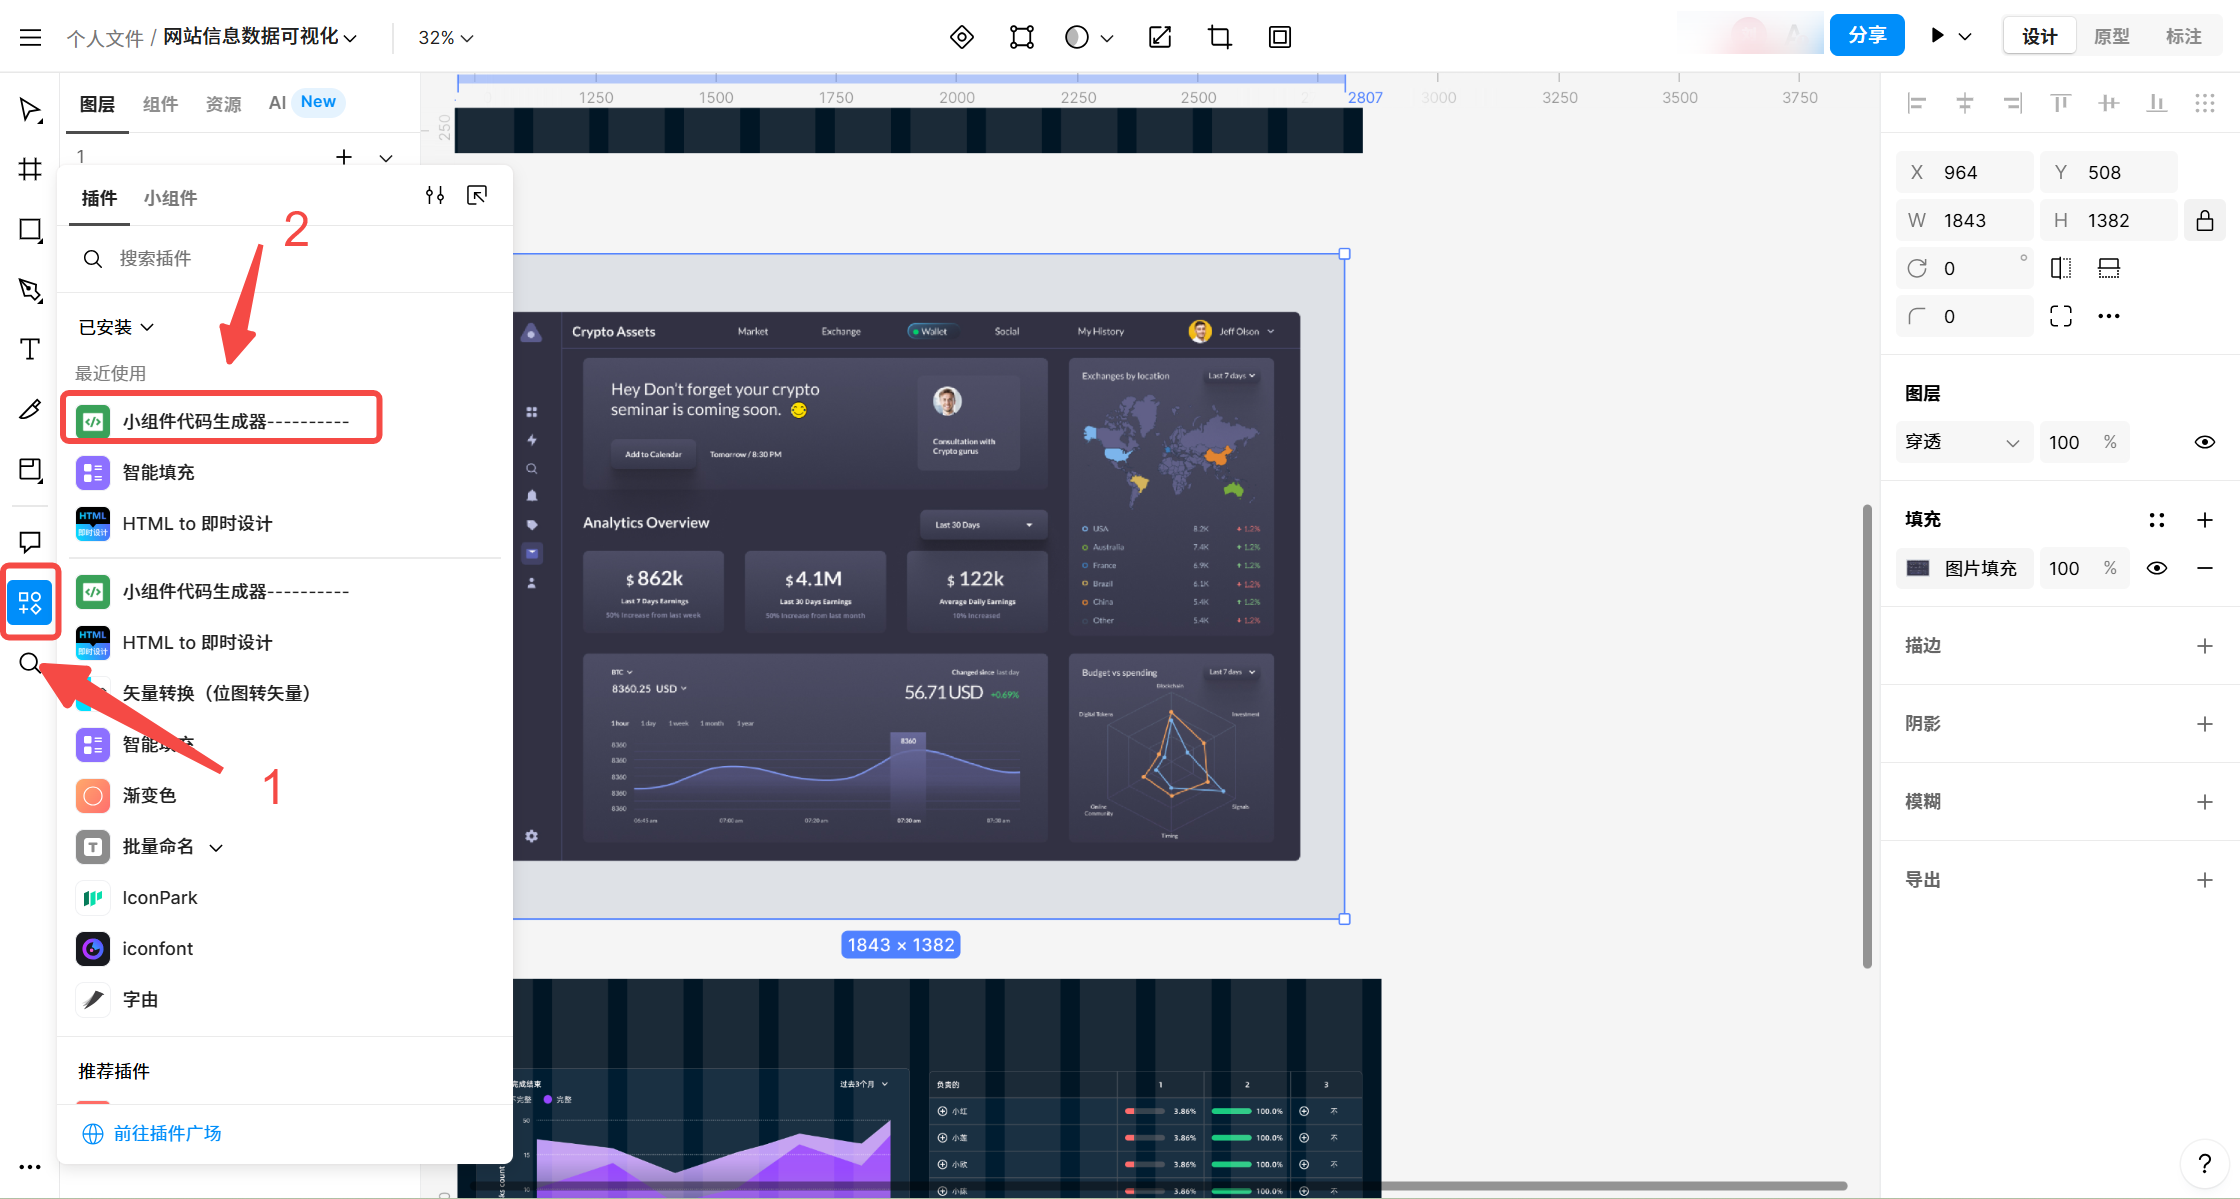Viewport: 2240px width, 1199px height.
Task: Align bottom icon in design panel
Action: (x=2157, y=103)
